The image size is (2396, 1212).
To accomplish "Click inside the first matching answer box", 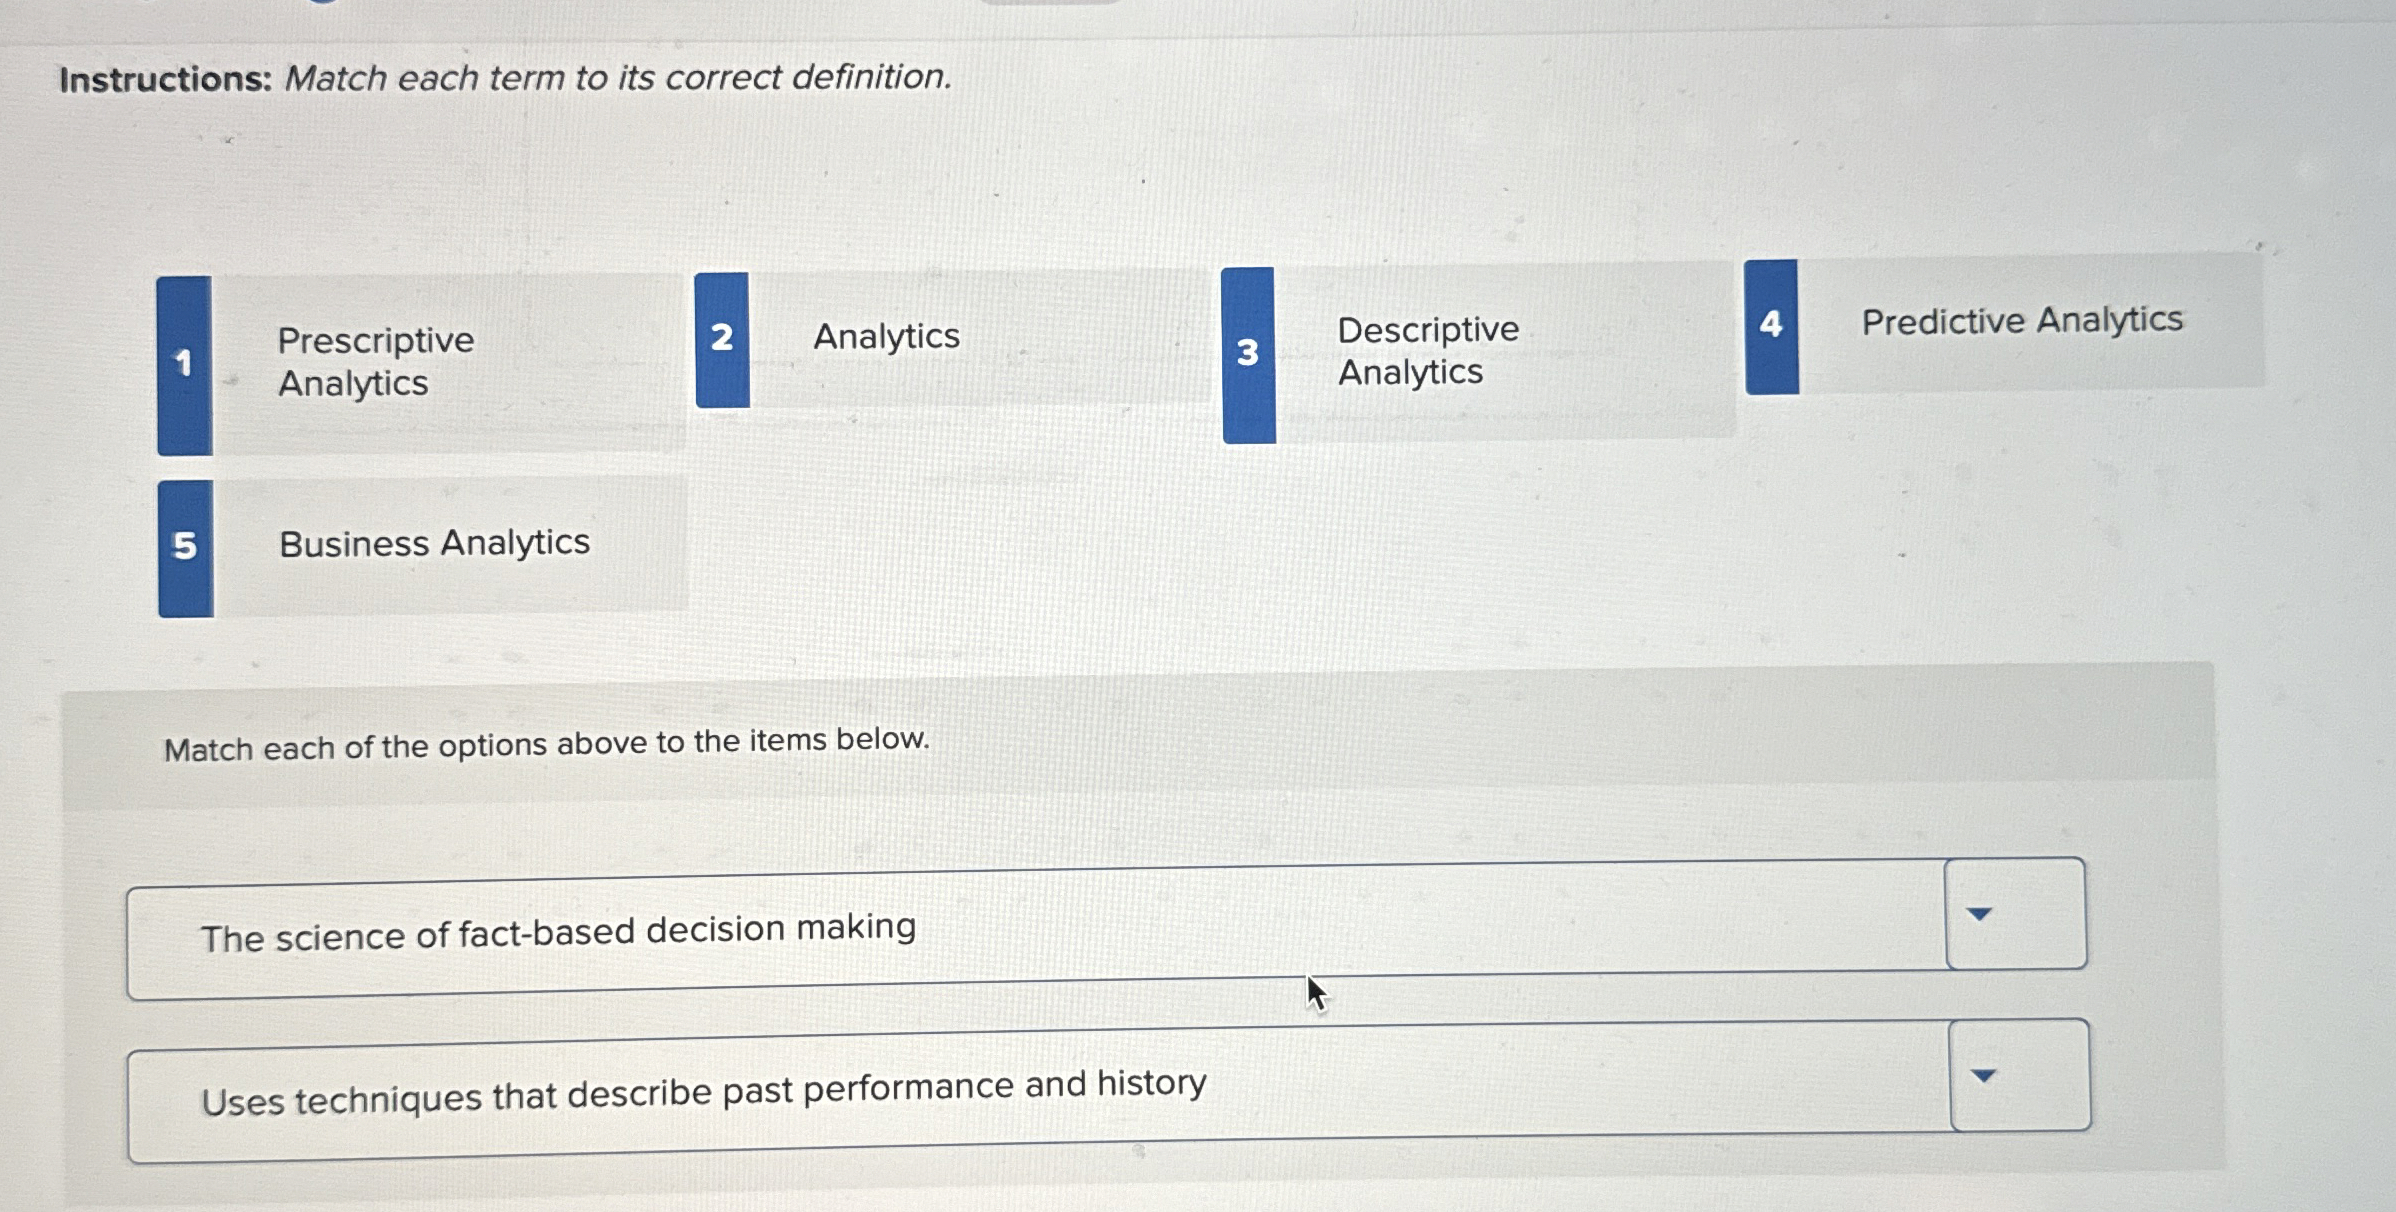I will click(1000, 930).
